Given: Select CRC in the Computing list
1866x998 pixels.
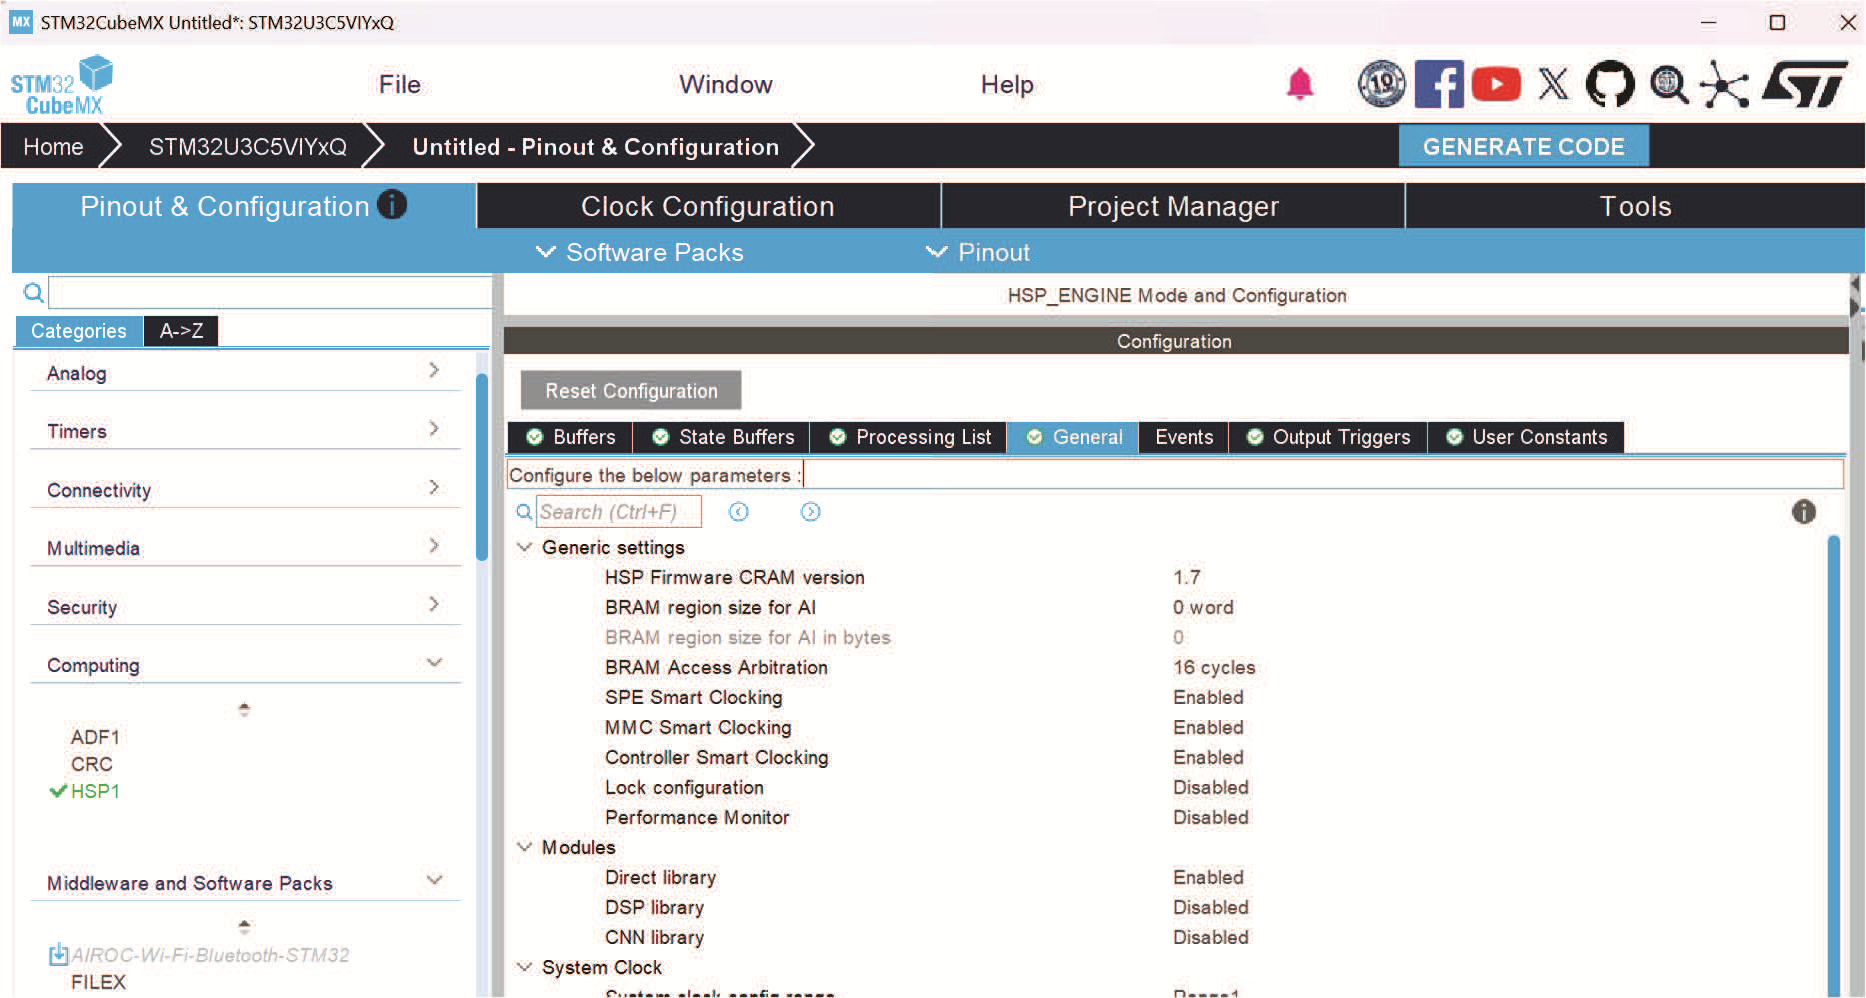Looking at the screenshot, I should click(x=91, y=764).
